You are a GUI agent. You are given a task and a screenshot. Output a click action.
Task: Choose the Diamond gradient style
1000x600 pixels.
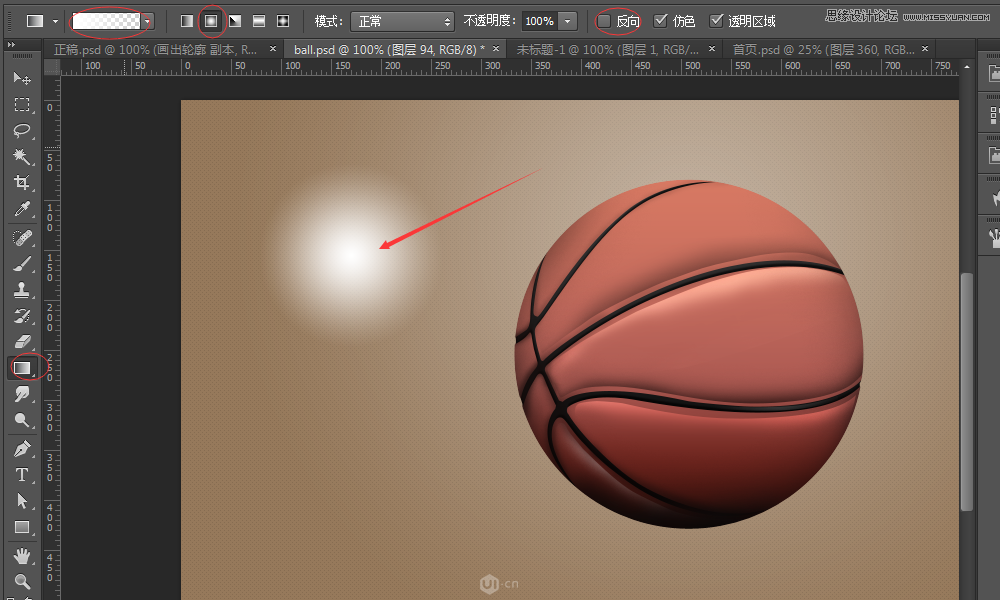[283, 21]
